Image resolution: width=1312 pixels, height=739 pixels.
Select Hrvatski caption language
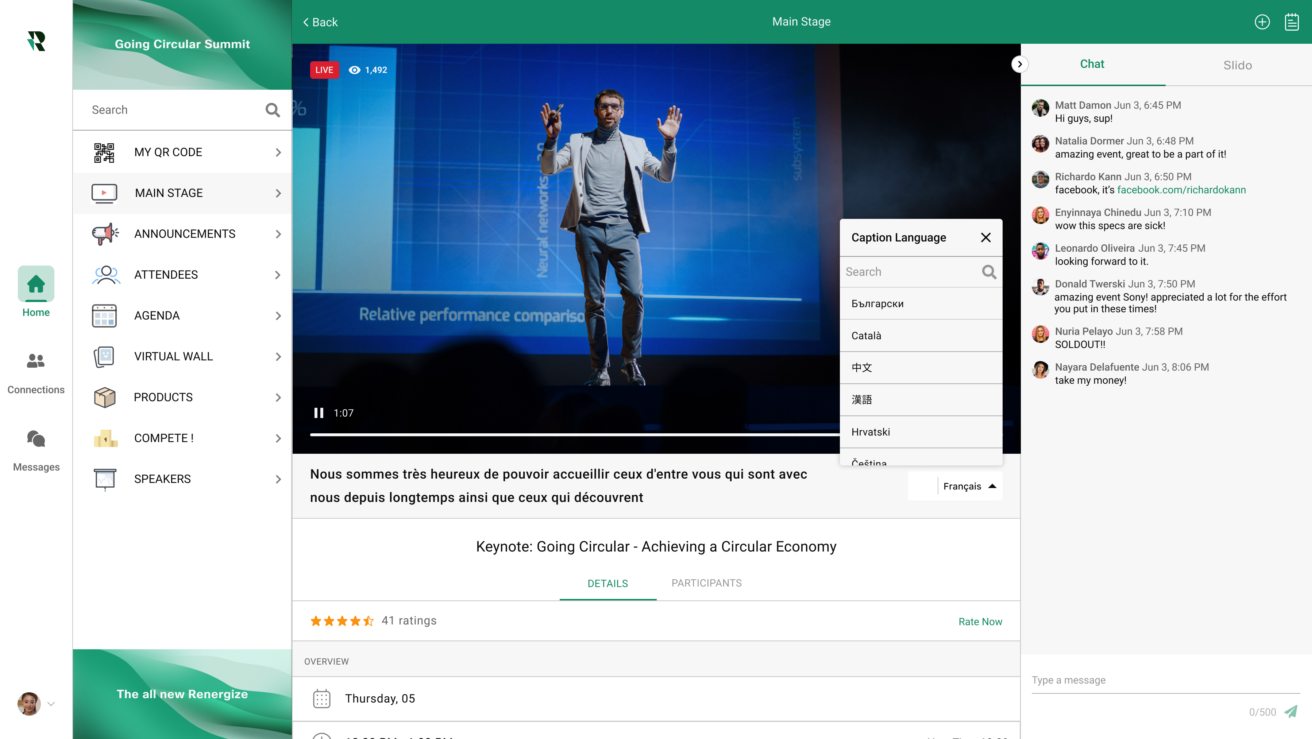pos(921,432)
